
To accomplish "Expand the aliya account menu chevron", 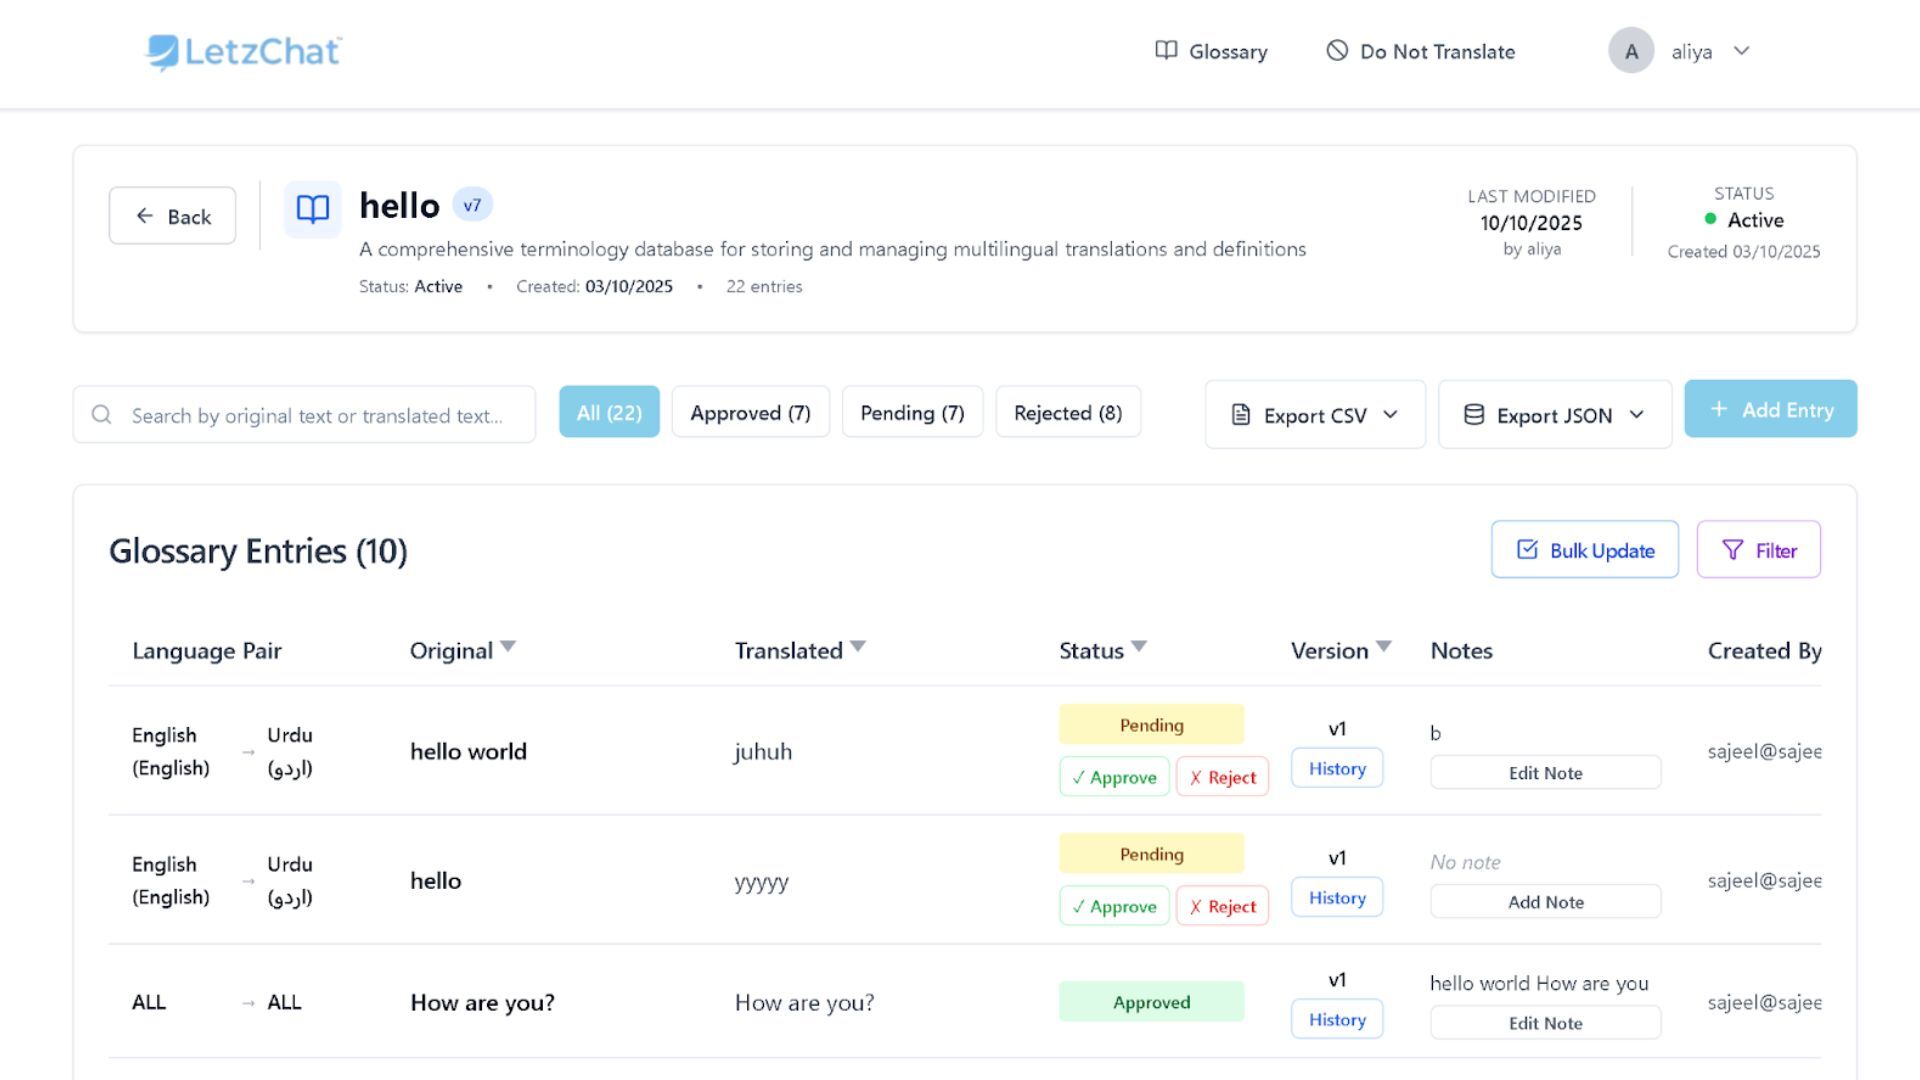I will (1742, 51).
